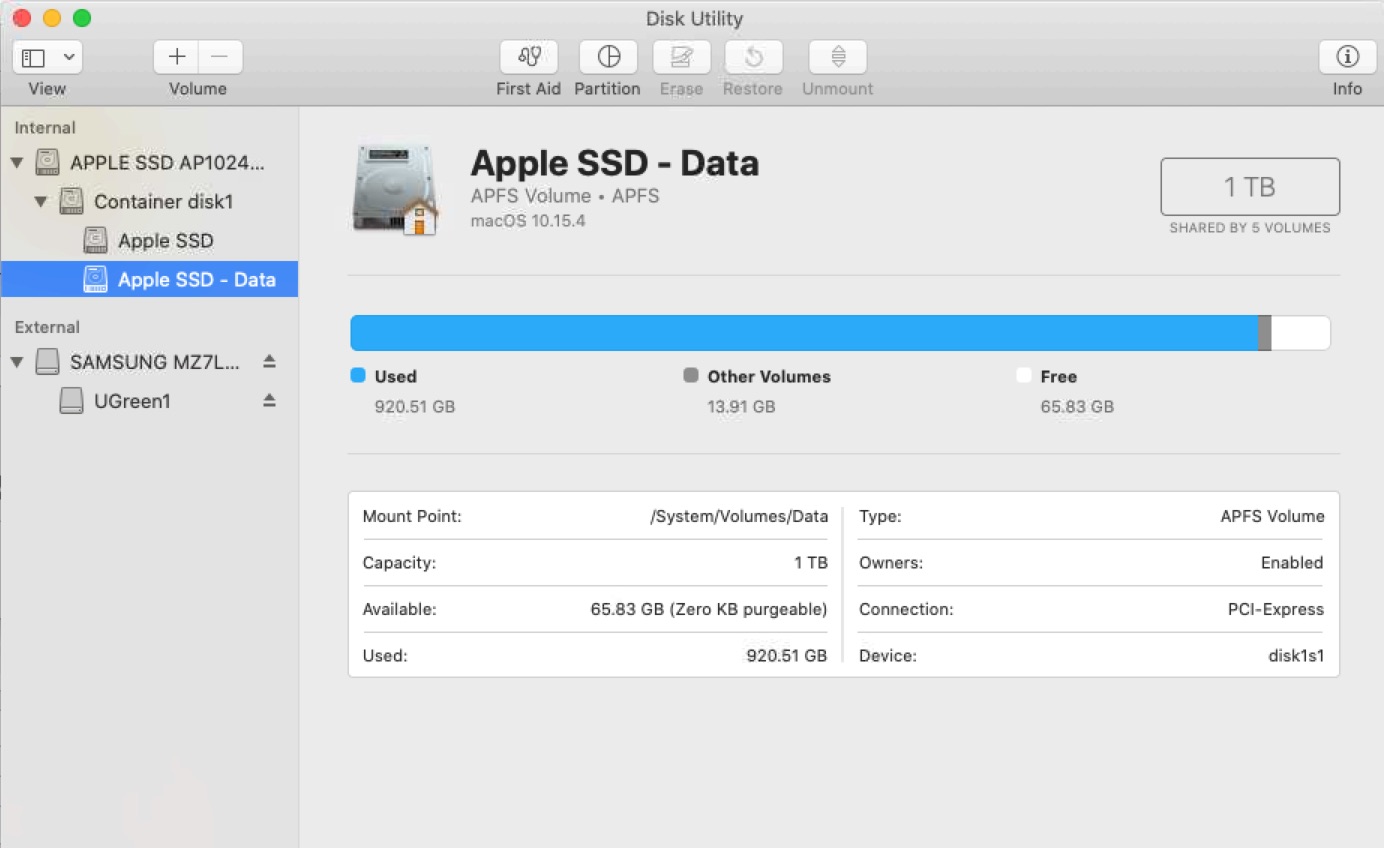Click the 1 TB capacity box
The width and height of the screenshot is (1384, 848).
1250,187
